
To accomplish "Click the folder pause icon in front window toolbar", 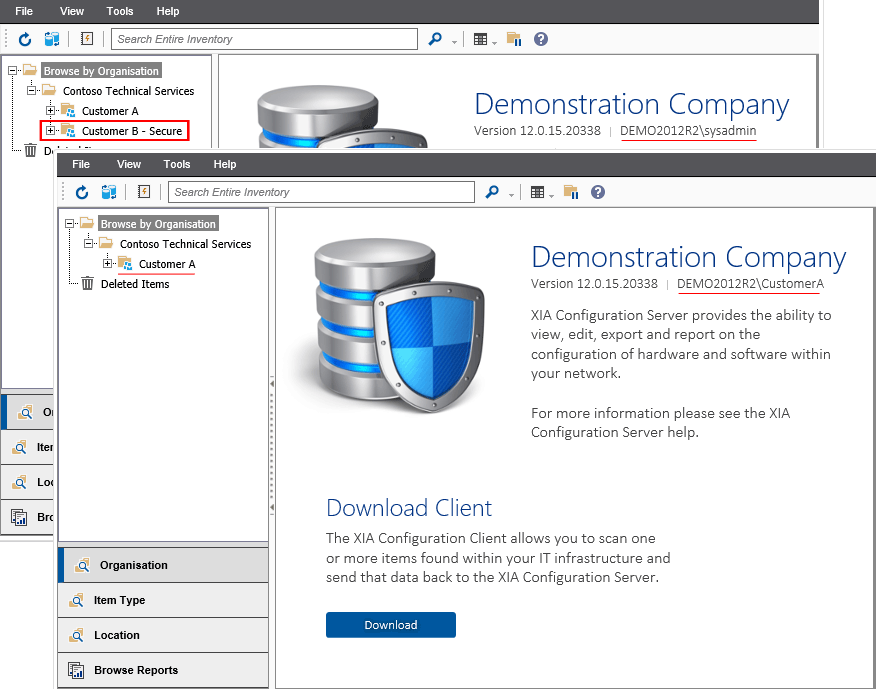I will pyautogui.click(x=571, y=192).
